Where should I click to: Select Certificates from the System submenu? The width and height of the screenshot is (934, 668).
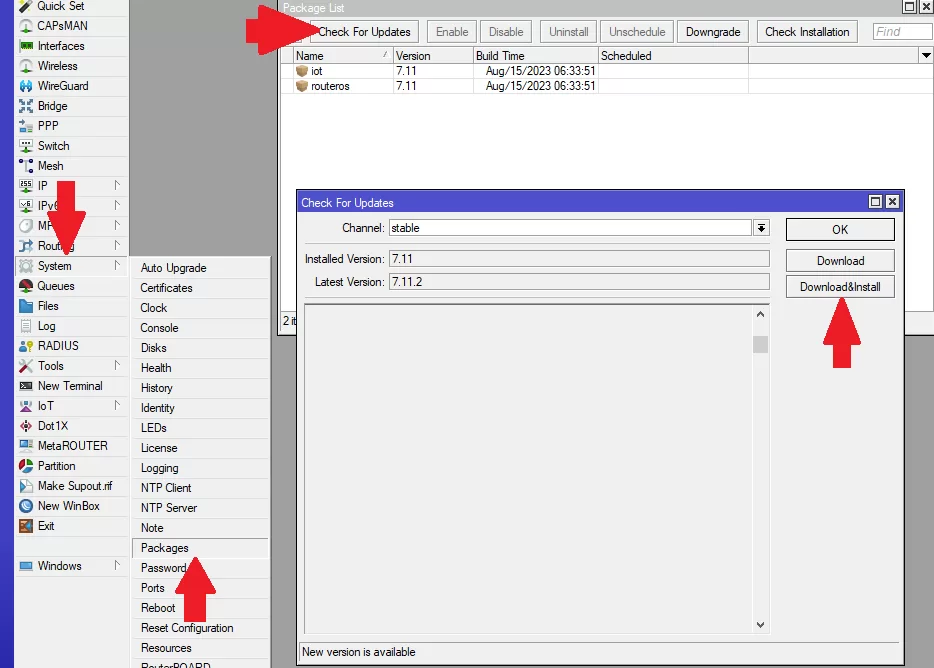200,288
